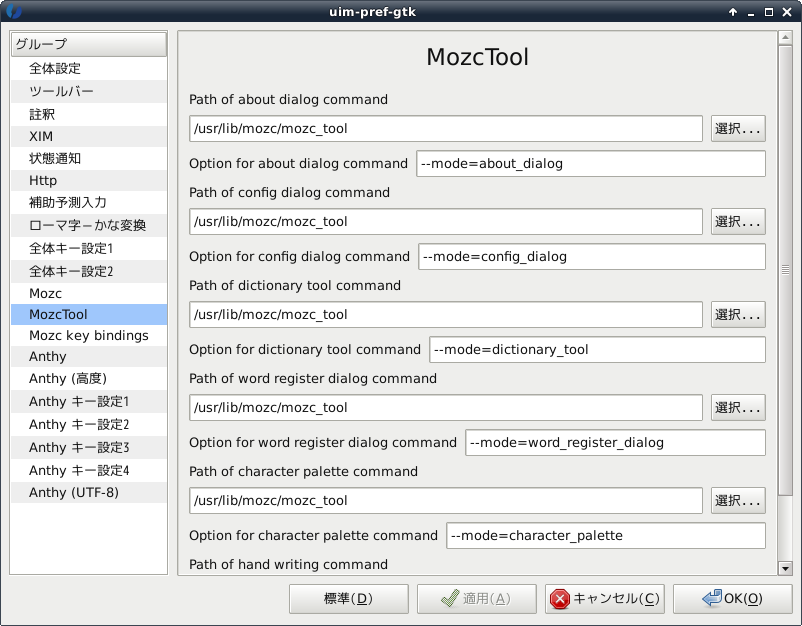Viewport: 802px width, 626px height.
Task: Click the --mode=config_dialog option field
Action: (592, 257)
